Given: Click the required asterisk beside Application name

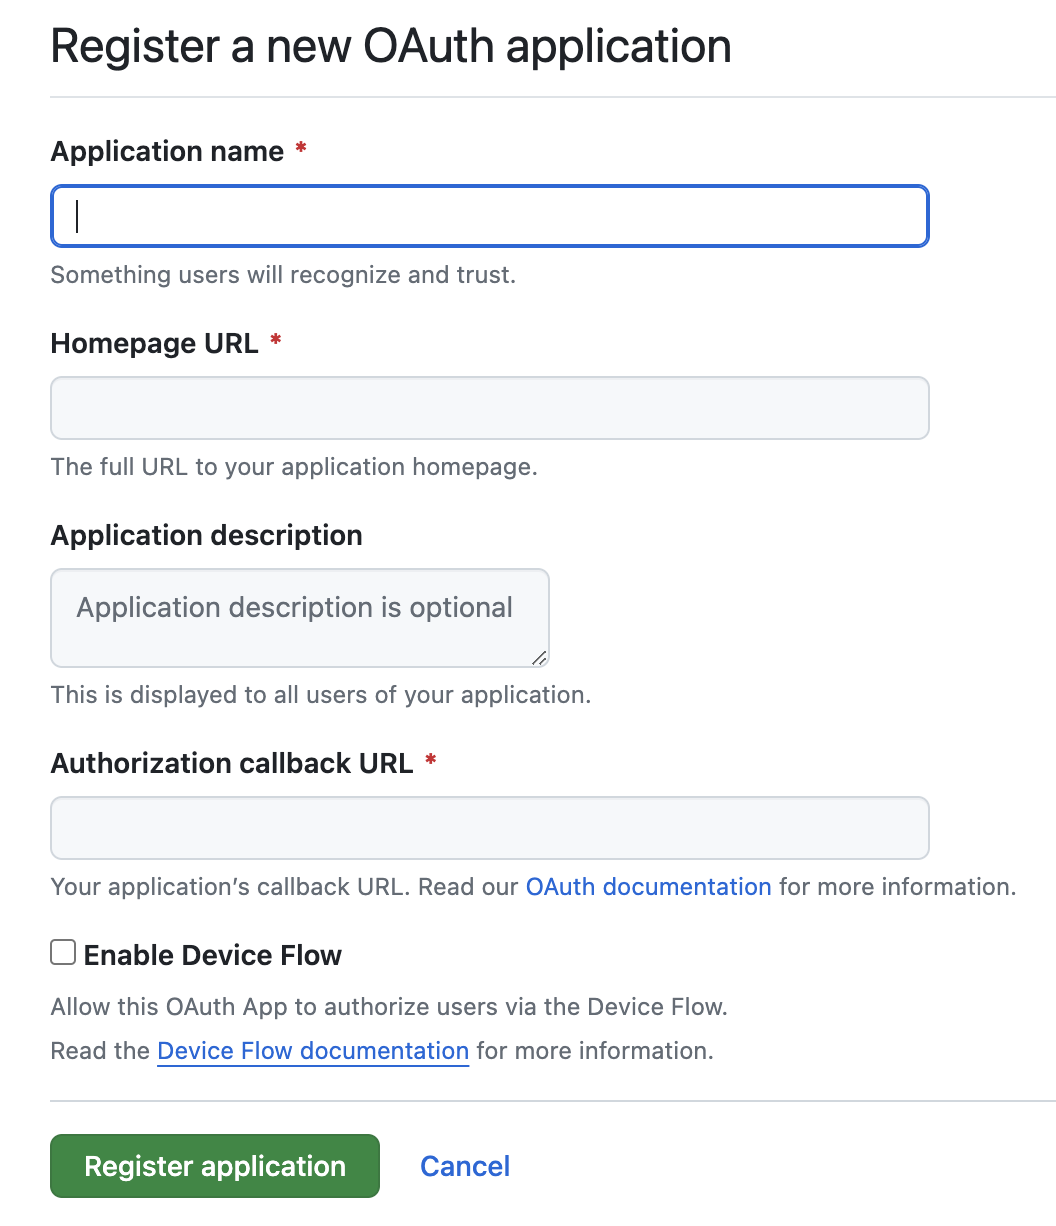Looking at the screenshot, I should click(x=301, y=150).
